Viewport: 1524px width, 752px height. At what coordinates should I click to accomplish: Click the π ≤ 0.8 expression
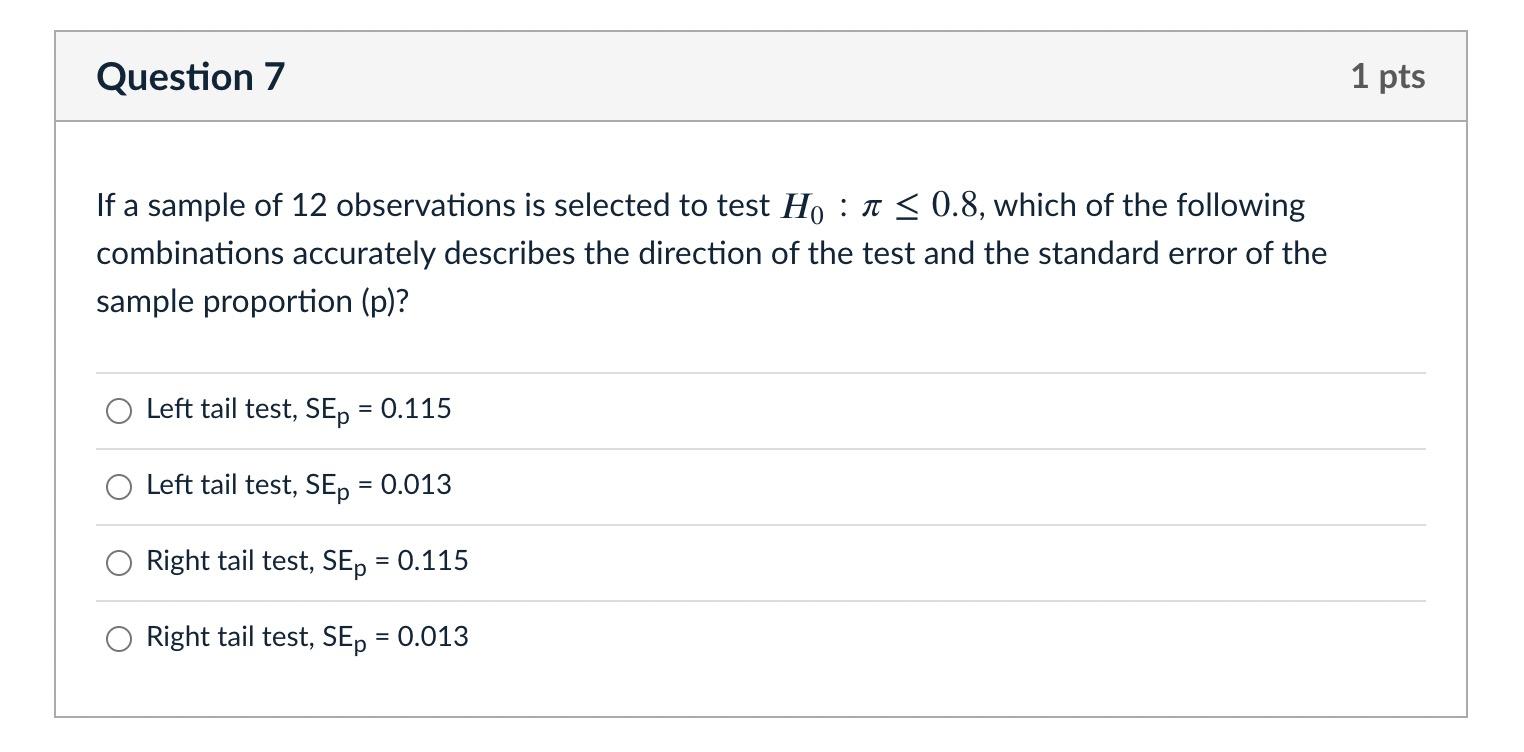920,206
